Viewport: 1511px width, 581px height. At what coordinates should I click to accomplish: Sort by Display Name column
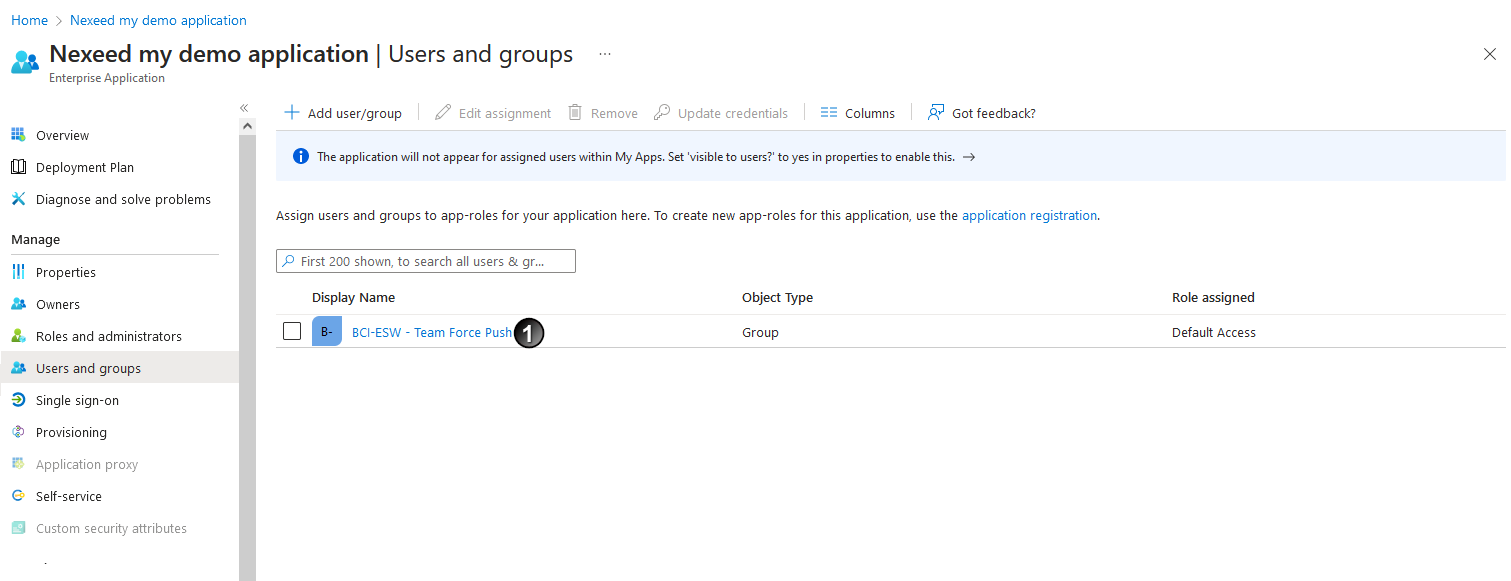pos(353,297)
